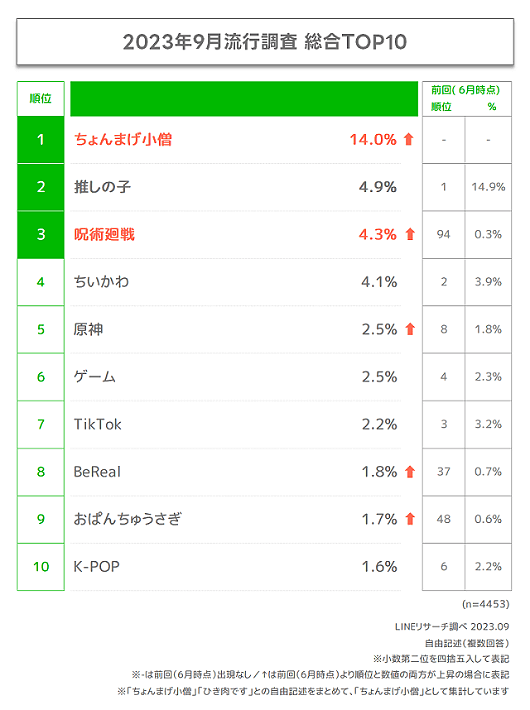Click the 呪術廻戦 entry text

[x=104, y=235]
